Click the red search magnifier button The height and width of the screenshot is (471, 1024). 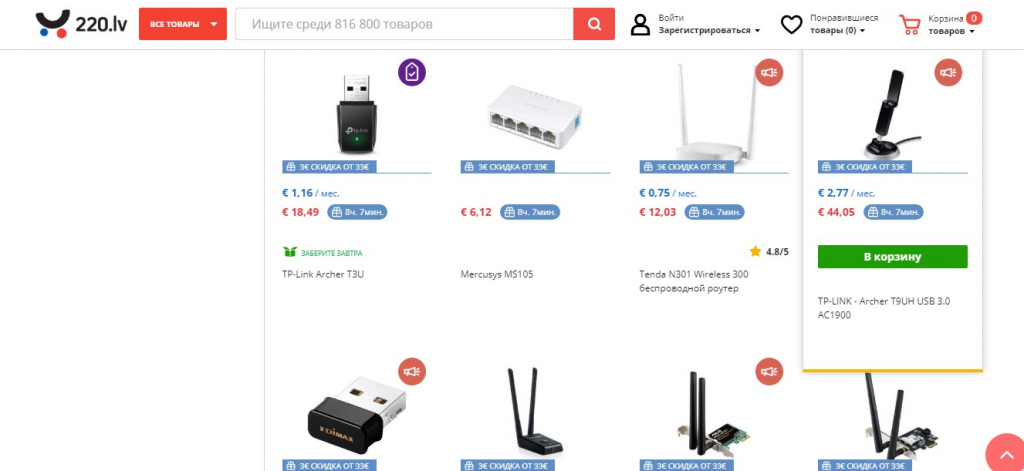coord(594,24)
